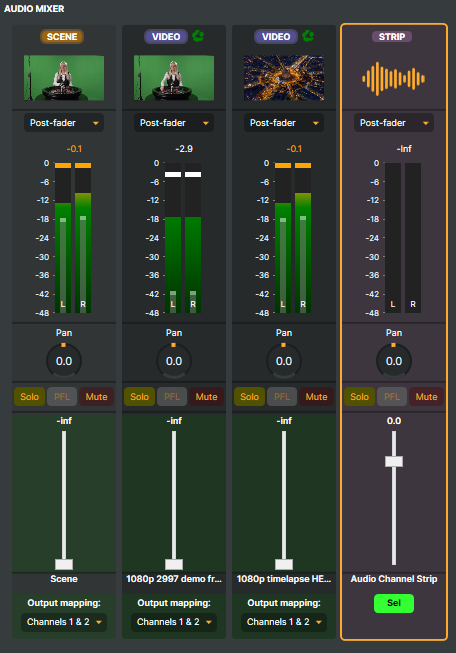Click VIDEO badge on 1080p timelapse strip
This screenshot has height=653, width=456.
tap(276, 37)
